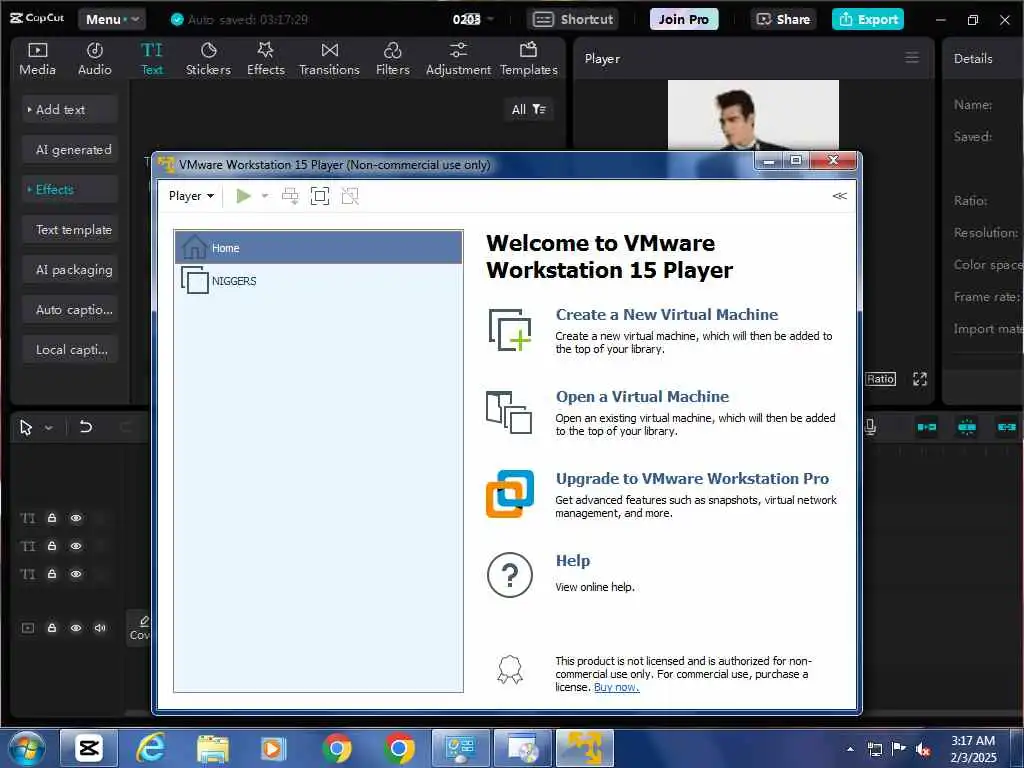This screenshot has width=1024, height=768.
Task: Switch to the Stickers tab
Action: tap(208, 59)
